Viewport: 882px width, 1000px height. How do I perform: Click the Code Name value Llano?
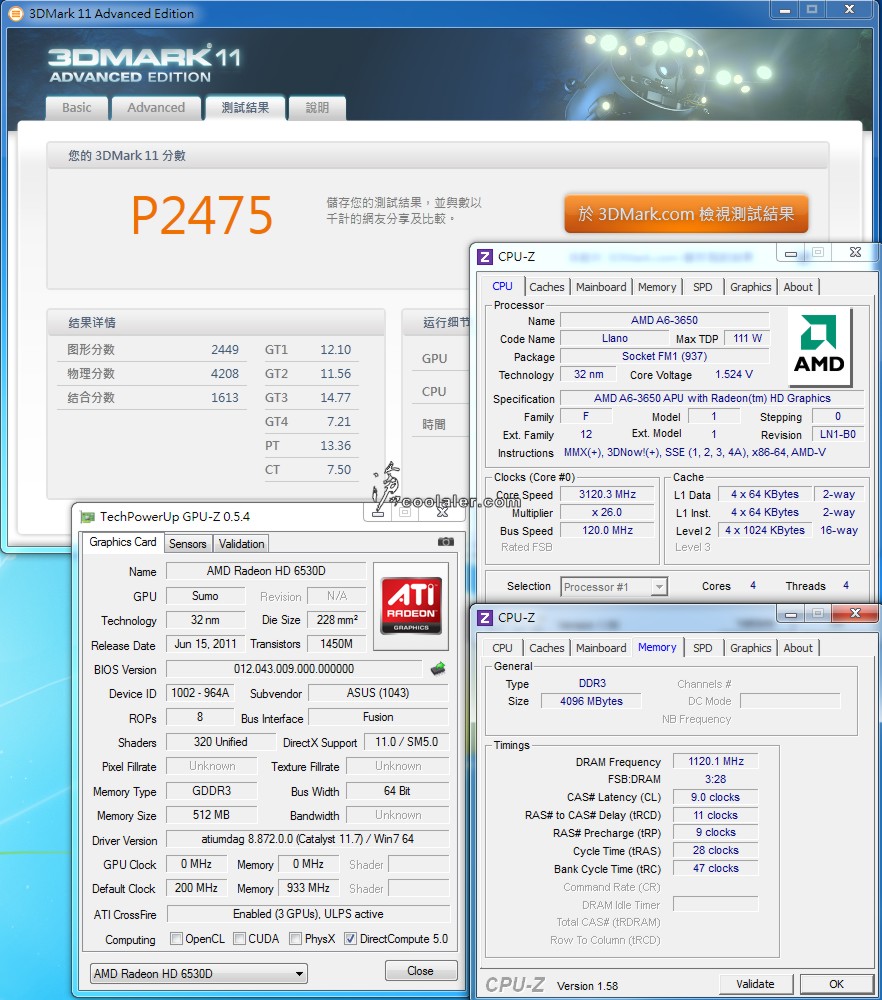[x=615, y=338]
